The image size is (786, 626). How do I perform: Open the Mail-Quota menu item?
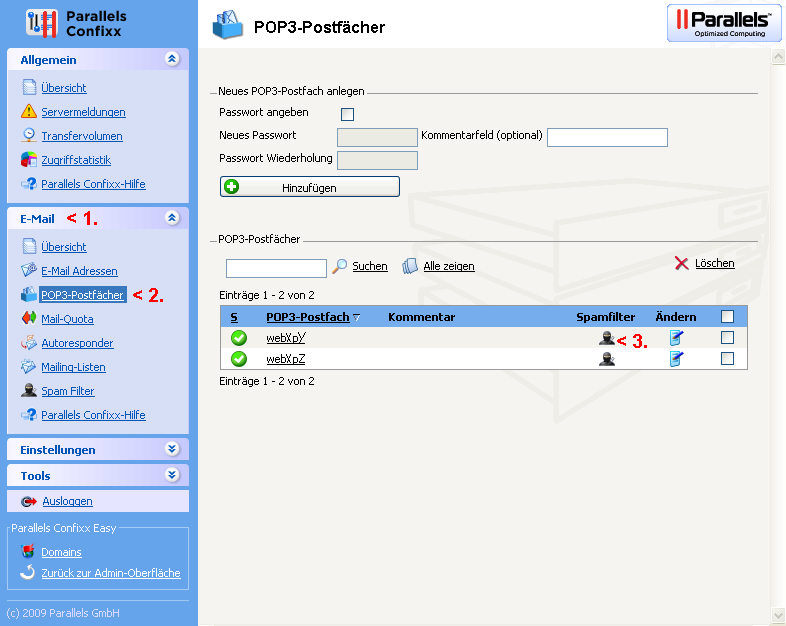[67, 319]
